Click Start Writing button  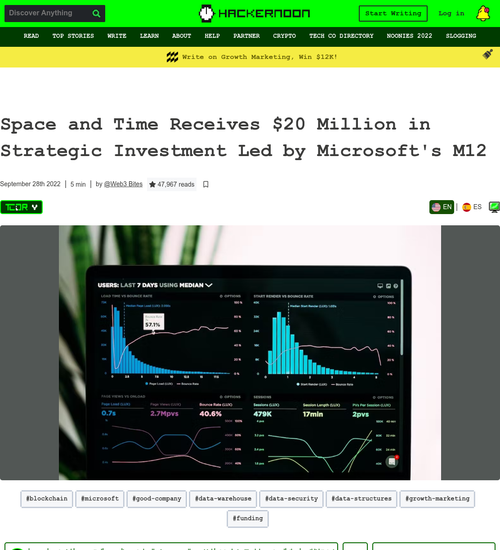393,14
